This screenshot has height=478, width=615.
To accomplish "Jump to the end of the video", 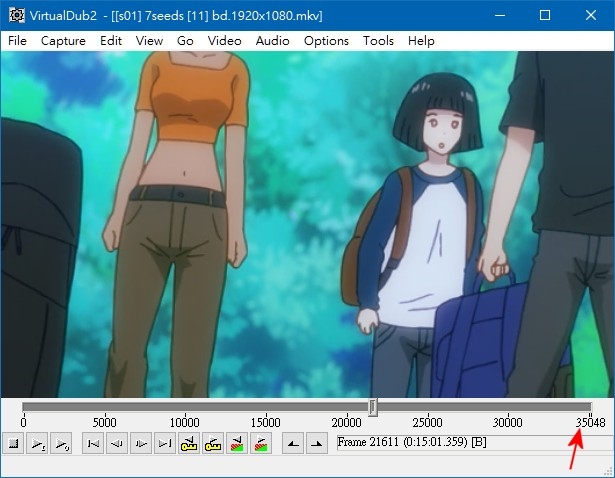I will (165, 443).
